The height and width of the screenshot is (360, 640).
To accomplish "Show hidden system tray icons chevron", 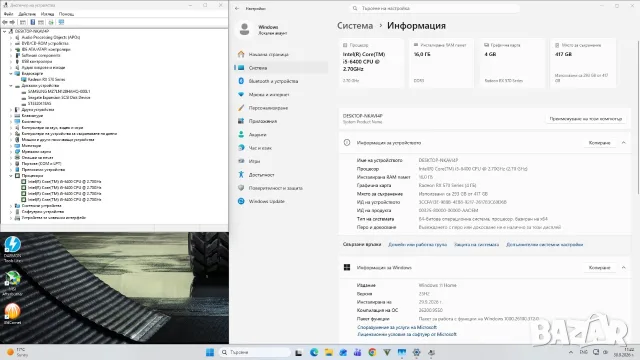I will pos(571,352).
